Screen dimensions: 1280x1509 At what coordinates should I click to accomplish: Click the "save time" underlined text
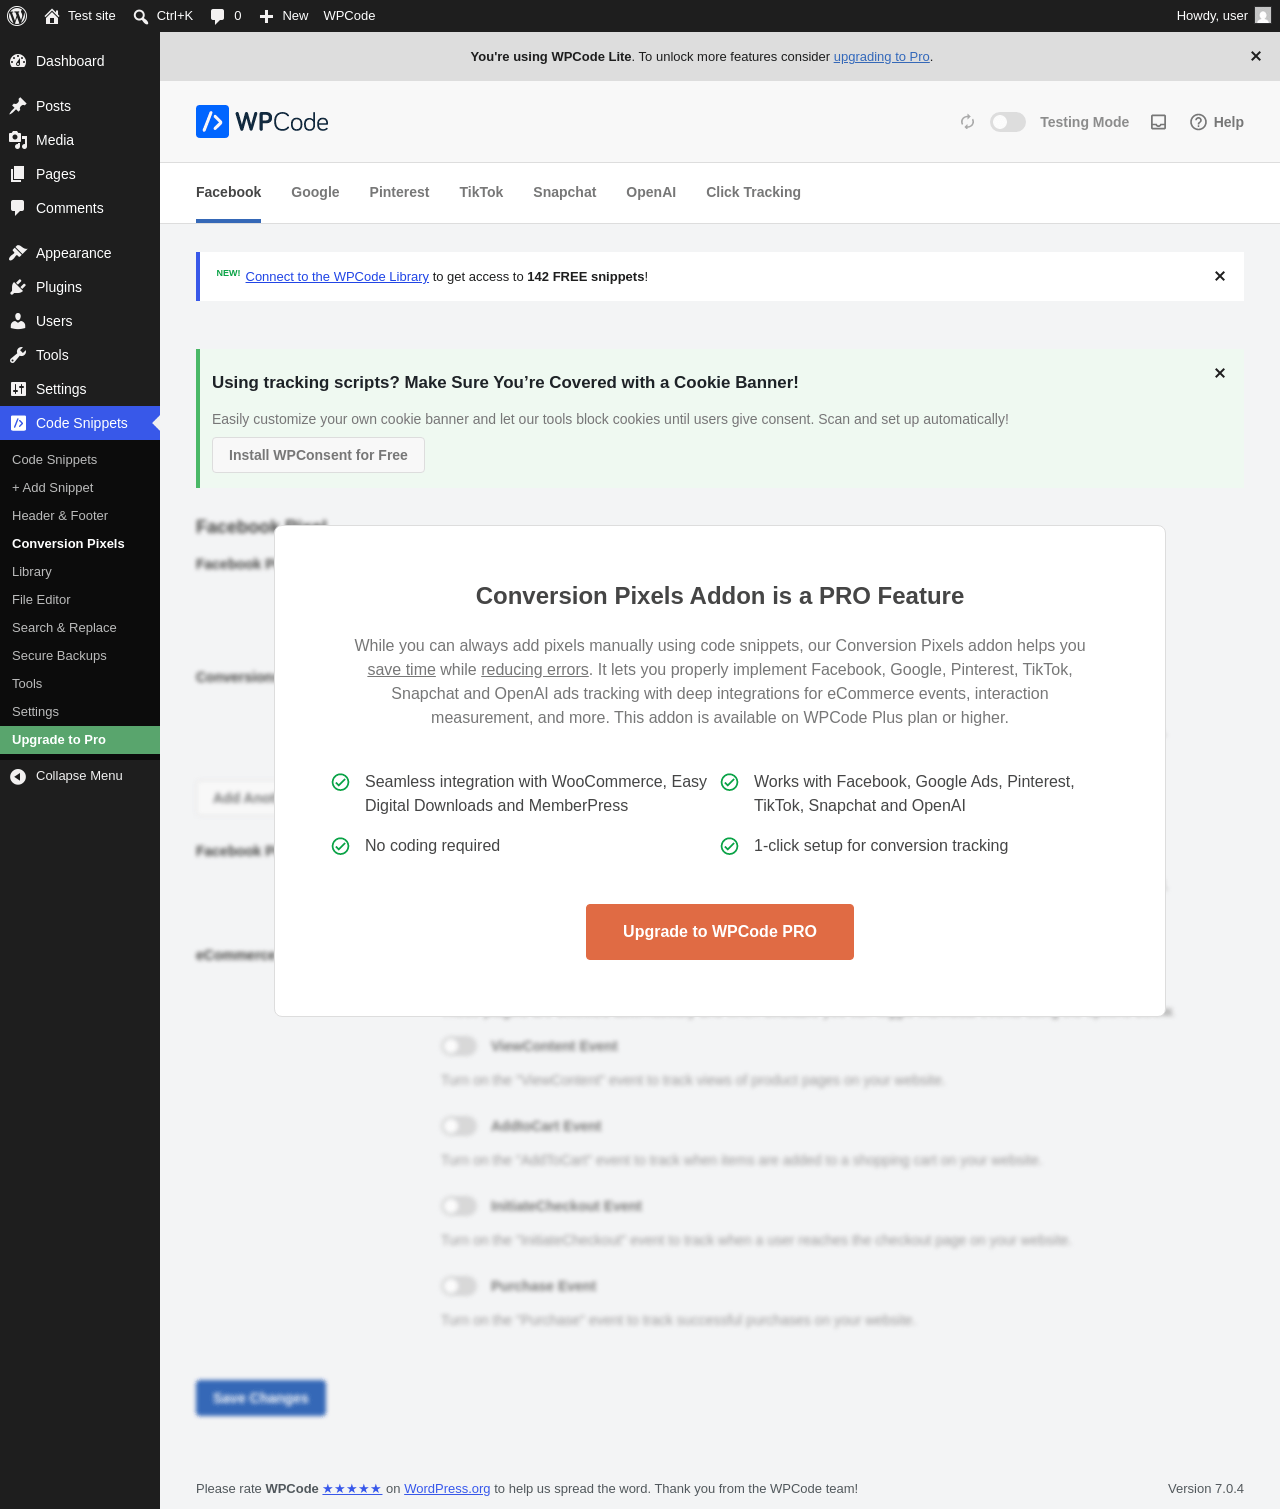click(401, 670)
